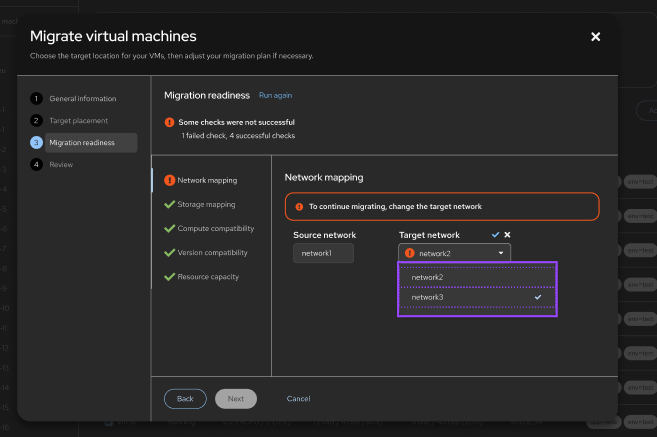Click Cancel to abort migration
Screen dimensions: 657x437
click(x=298, y=398)
